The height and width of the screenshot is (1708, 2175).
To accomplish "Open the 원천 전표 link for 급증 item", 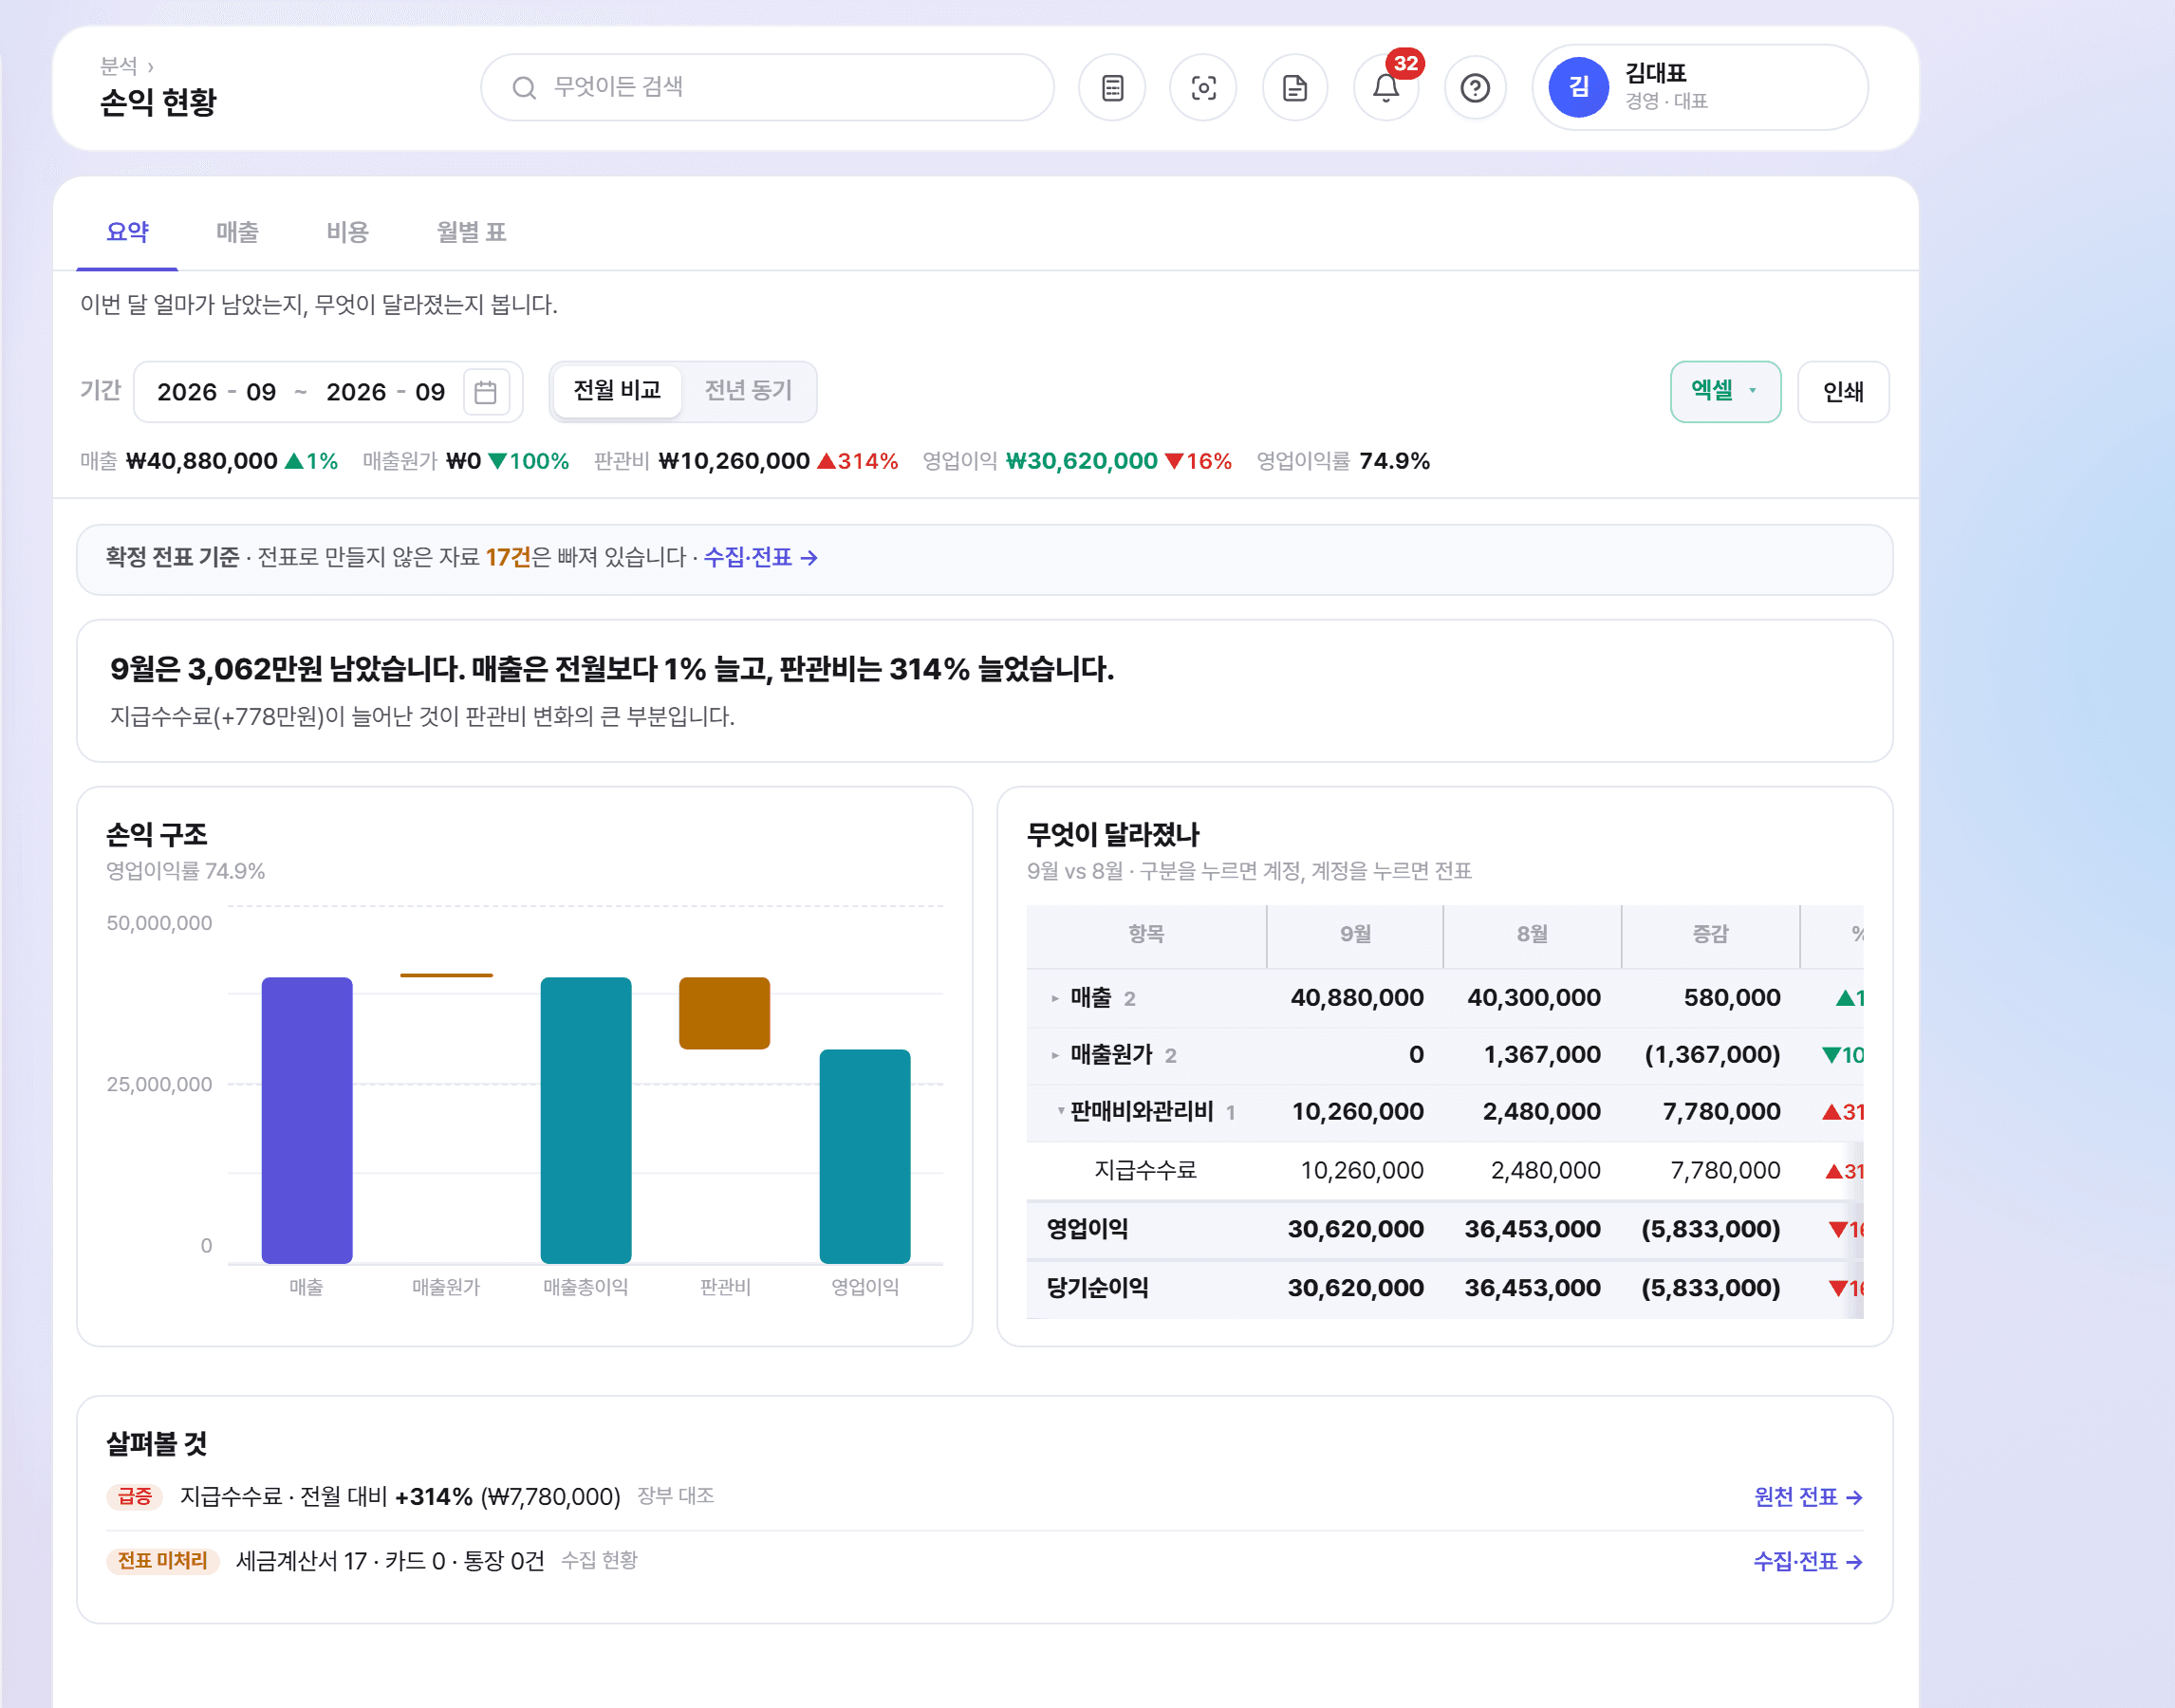I will pos(1808,1497).
